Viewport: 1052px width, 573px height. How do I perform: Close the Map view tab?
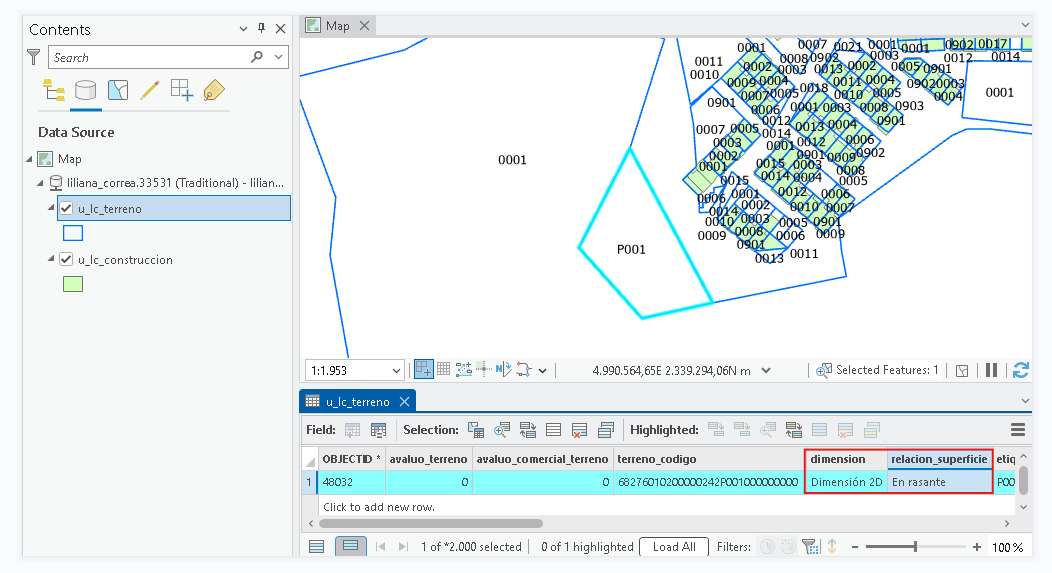pos(364,25)
